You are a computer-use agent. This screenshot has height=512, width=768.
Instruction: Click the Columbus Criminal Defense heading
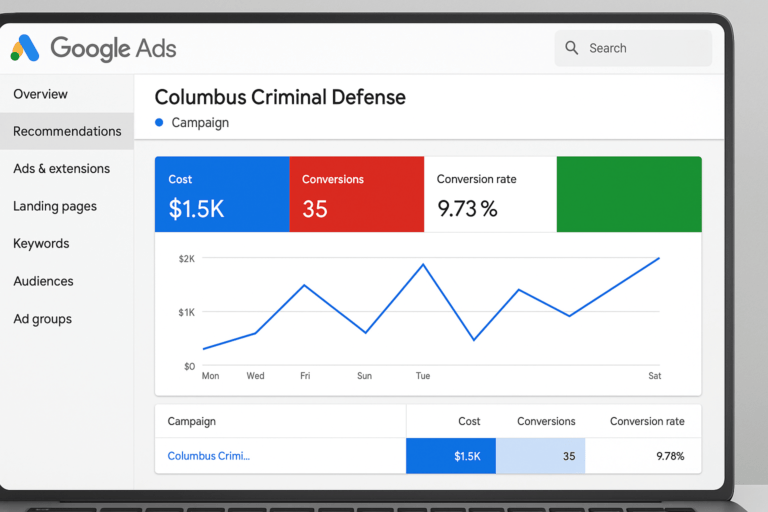[x=280, y=97]
